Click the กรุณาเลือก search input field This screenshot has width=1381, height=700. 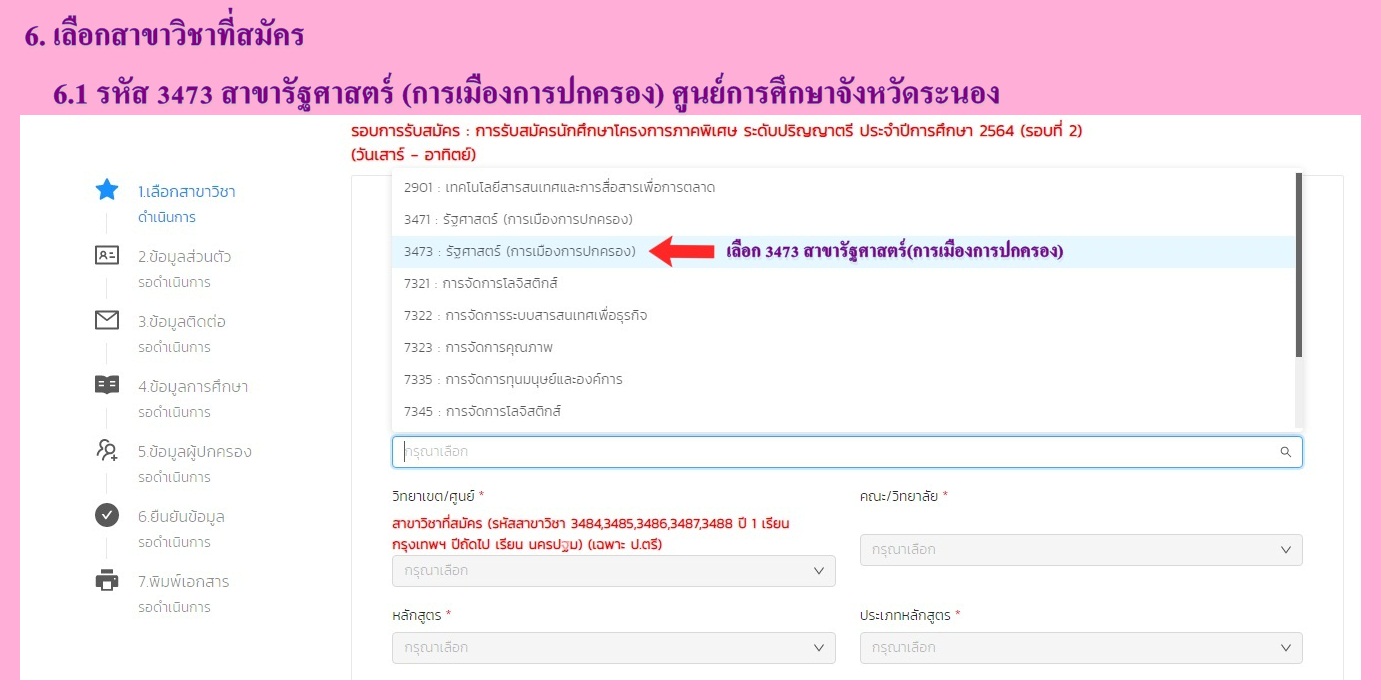pos(830,452)
